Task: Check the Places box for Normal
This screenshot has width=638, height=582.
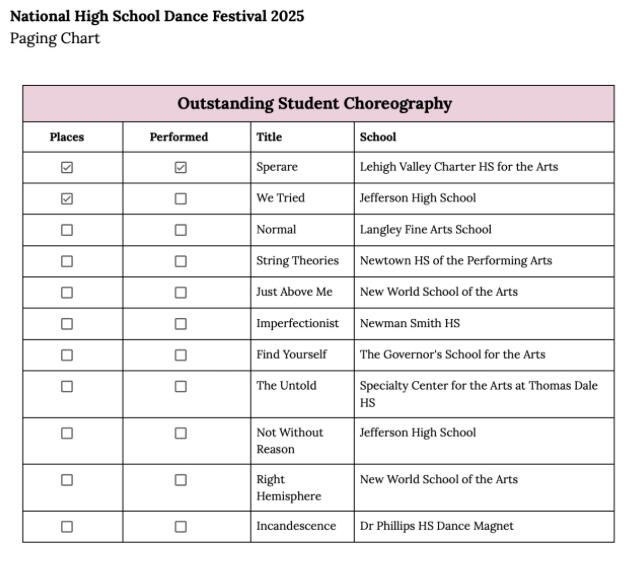Action: [67, 230]
